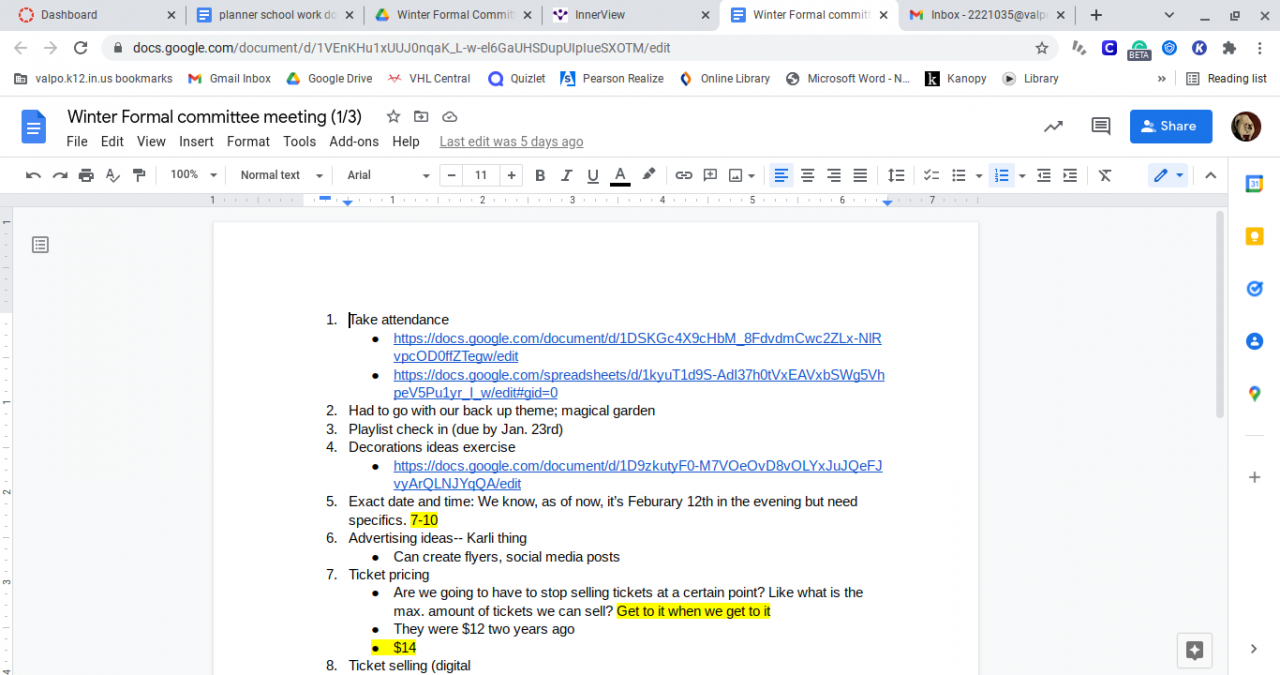
Task: Open the Kanopy bookmark
Action: tap(955, 78)
